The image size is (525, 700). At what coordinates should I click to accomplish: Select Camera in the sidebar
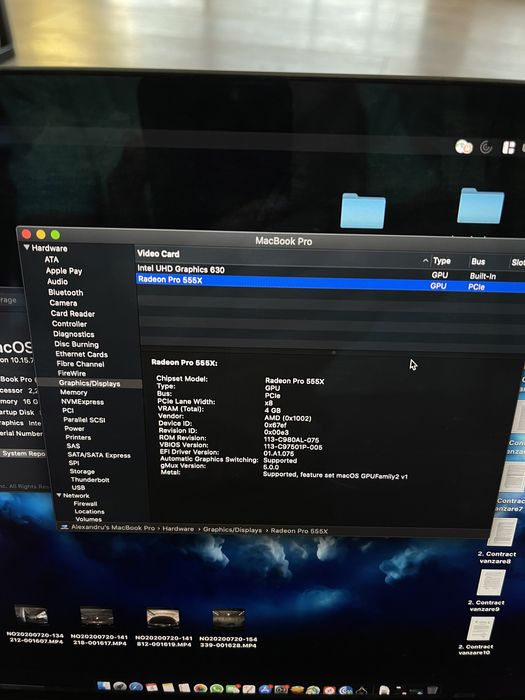[x=63, y=303]
